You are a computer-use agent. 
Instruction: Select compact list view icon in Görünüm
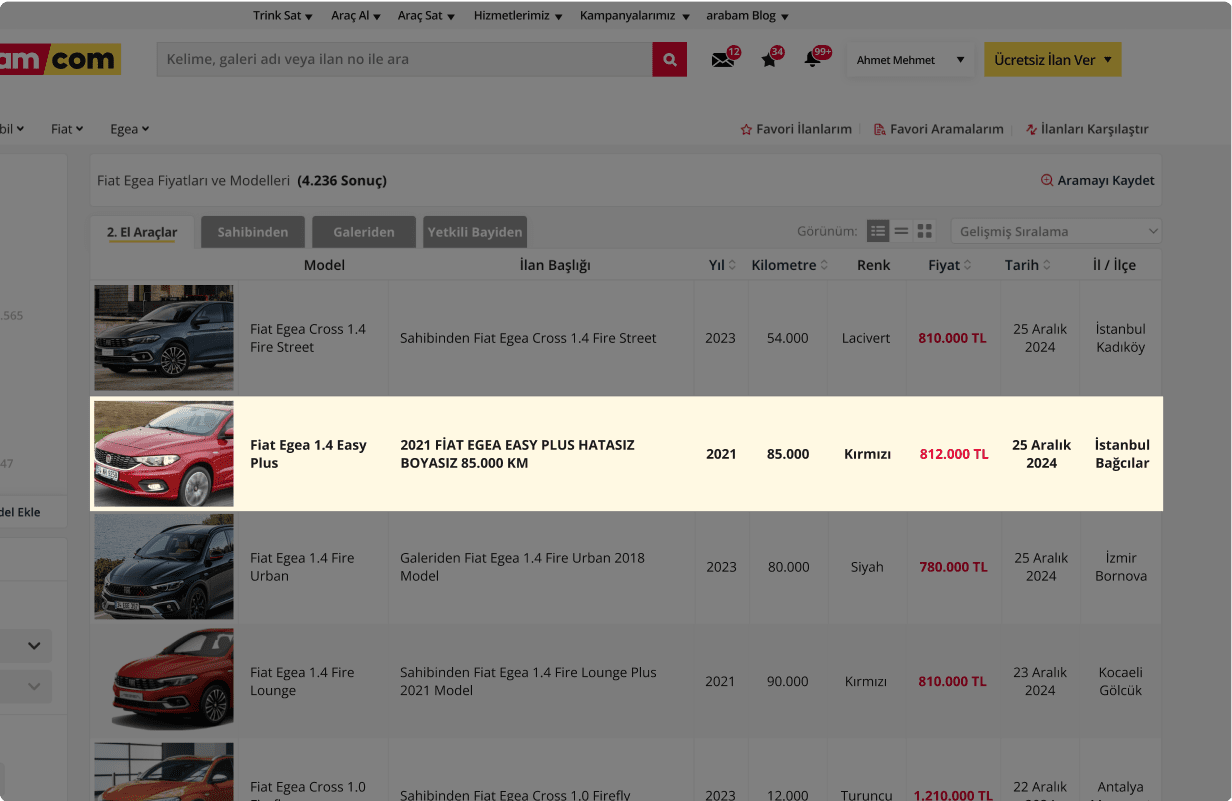pyautogui.click(x=901, y=231)
